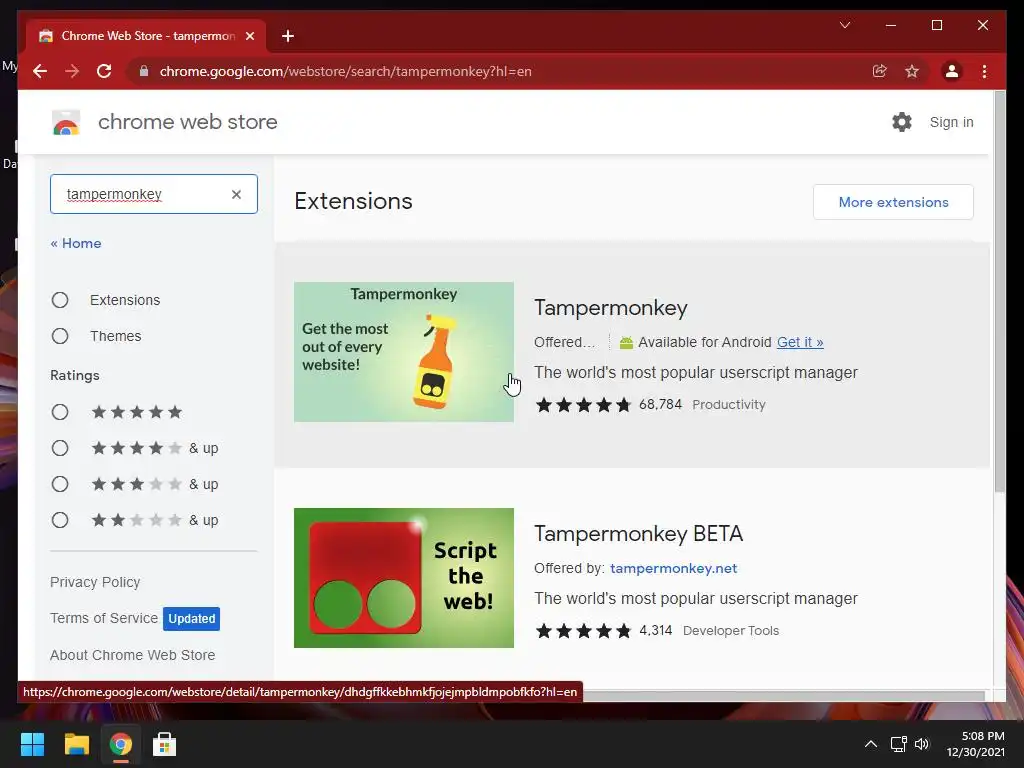
Task: Open network status in tray
Action: point(899,744)
